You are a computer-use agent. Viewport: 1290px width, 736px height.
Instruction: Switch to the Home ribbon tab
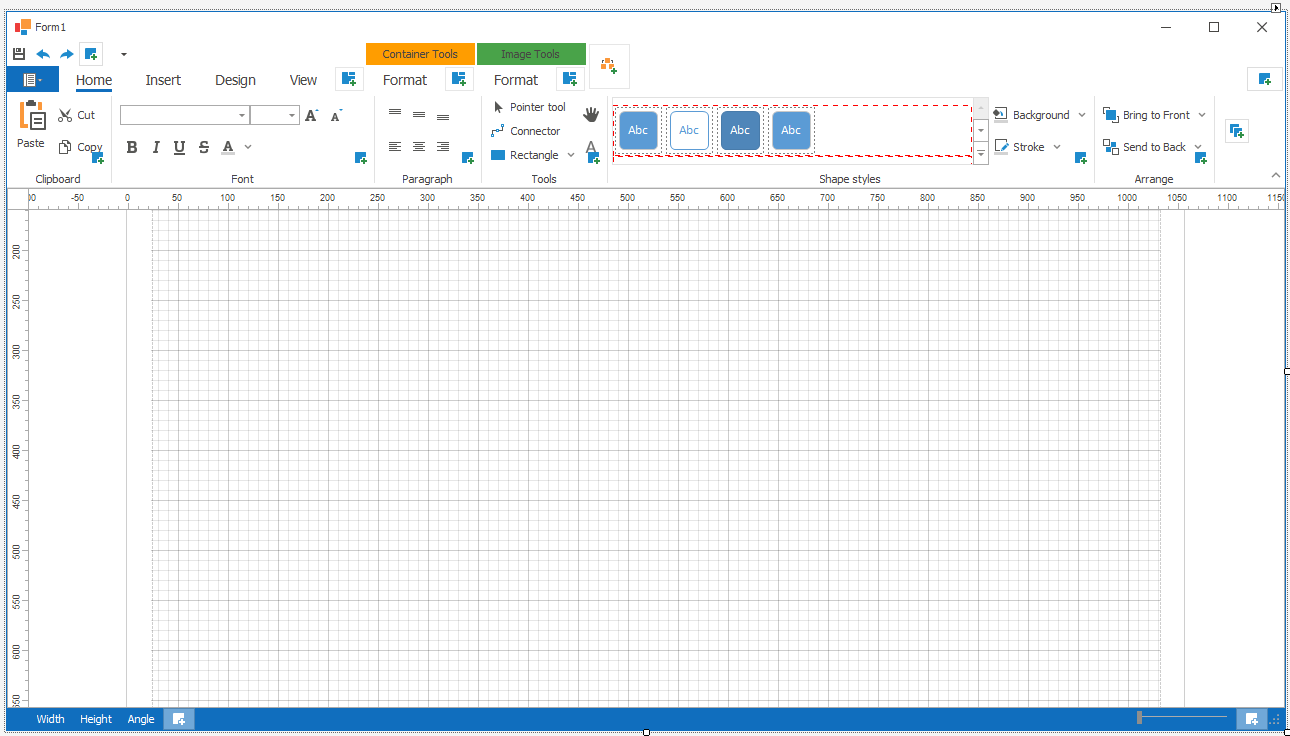94,80
